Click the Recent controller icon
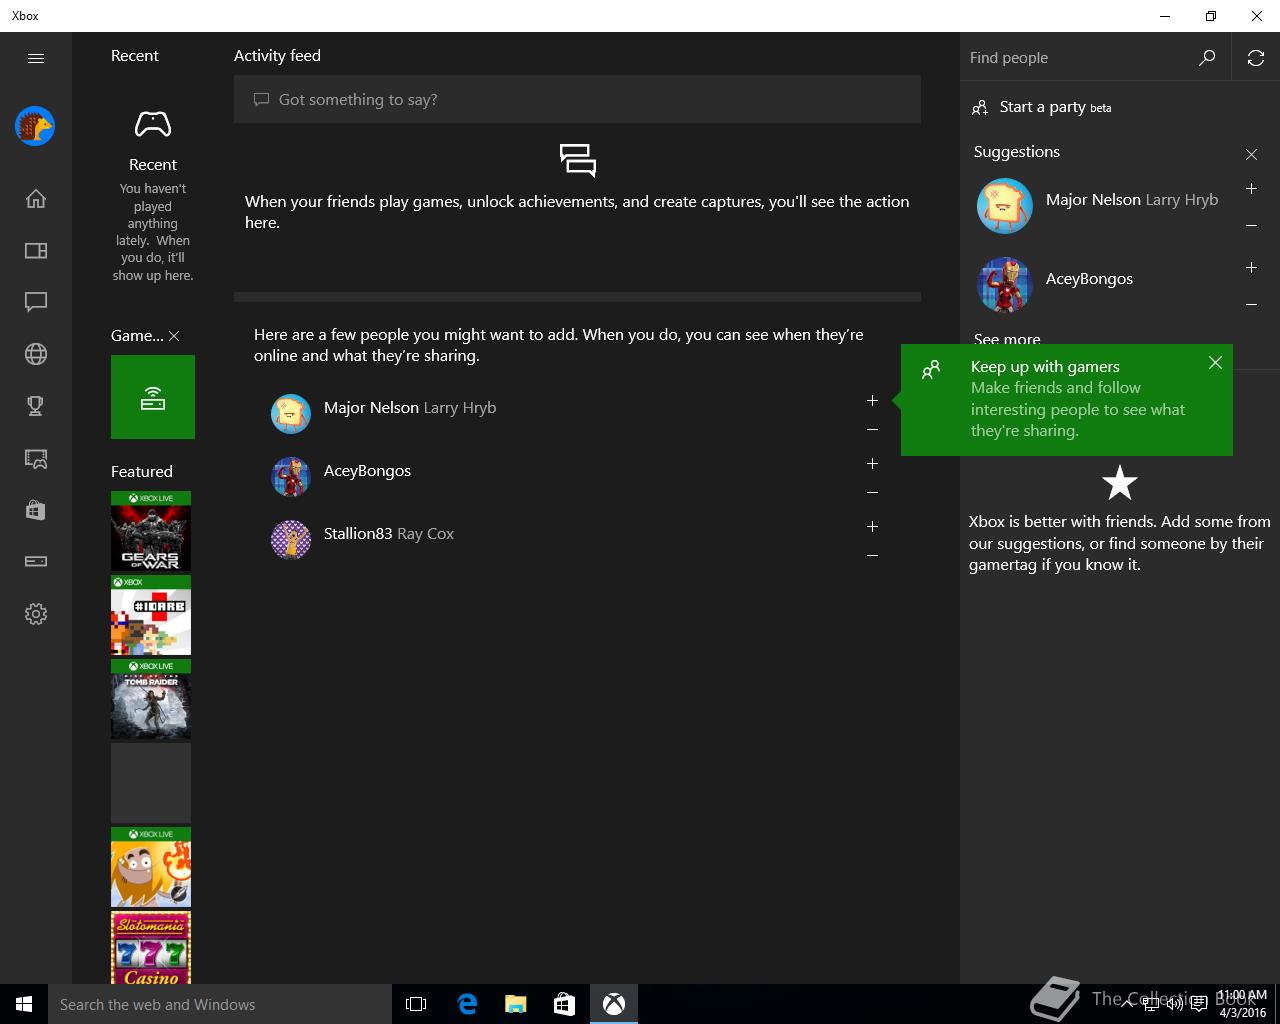1280x1024 pixels. (153, 125)
